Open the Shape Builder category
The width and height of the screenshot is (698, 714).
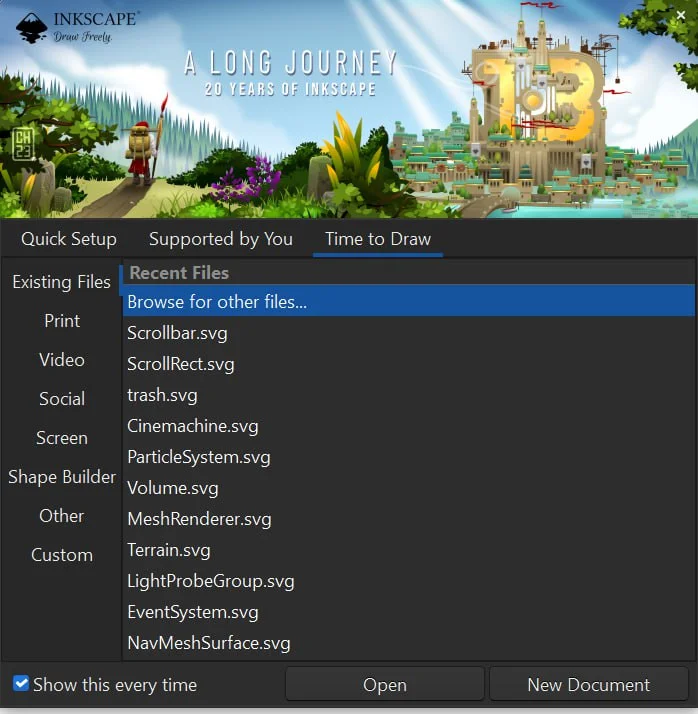pyautogui.click(x=61, y=477)
